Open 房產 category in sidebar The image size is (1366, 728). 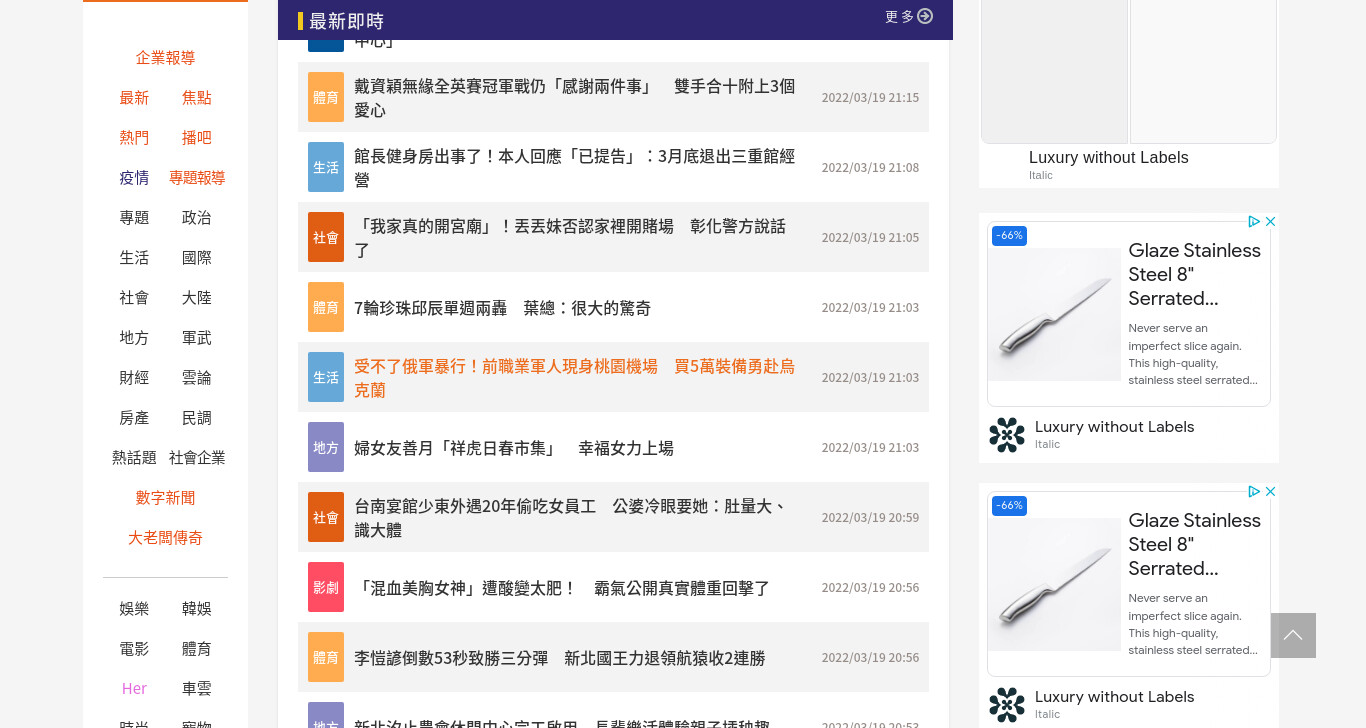(x=134, y=418)
